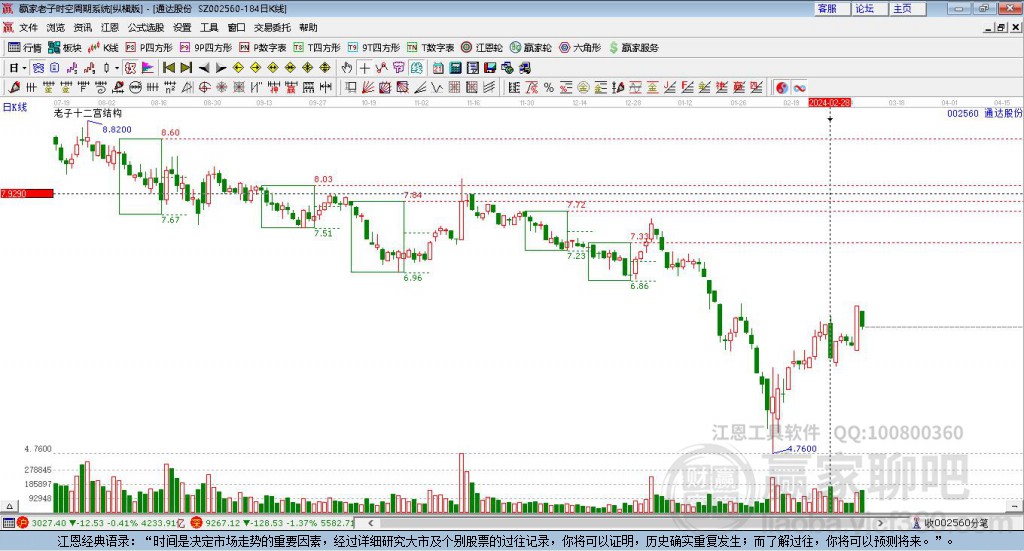Open the 设置 menu
Screen dimensions: 1024x551
coord(182,27)
